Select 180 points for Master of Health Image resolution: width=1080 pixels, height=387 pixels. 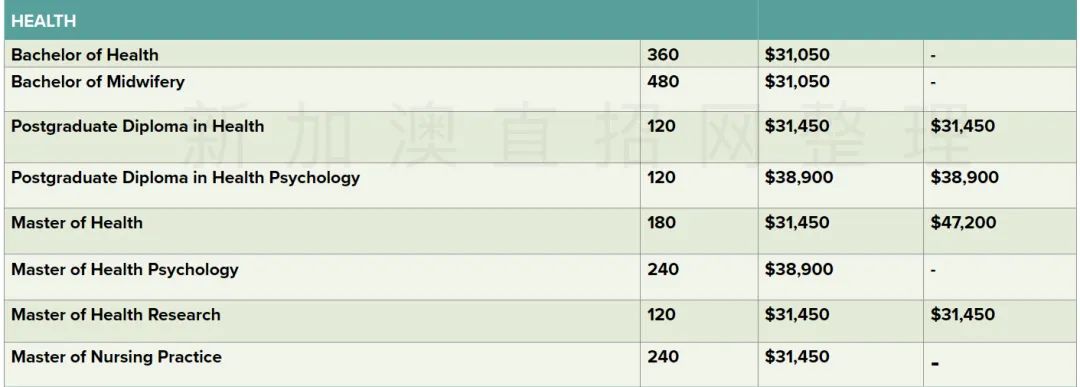(x=661, y=223)
